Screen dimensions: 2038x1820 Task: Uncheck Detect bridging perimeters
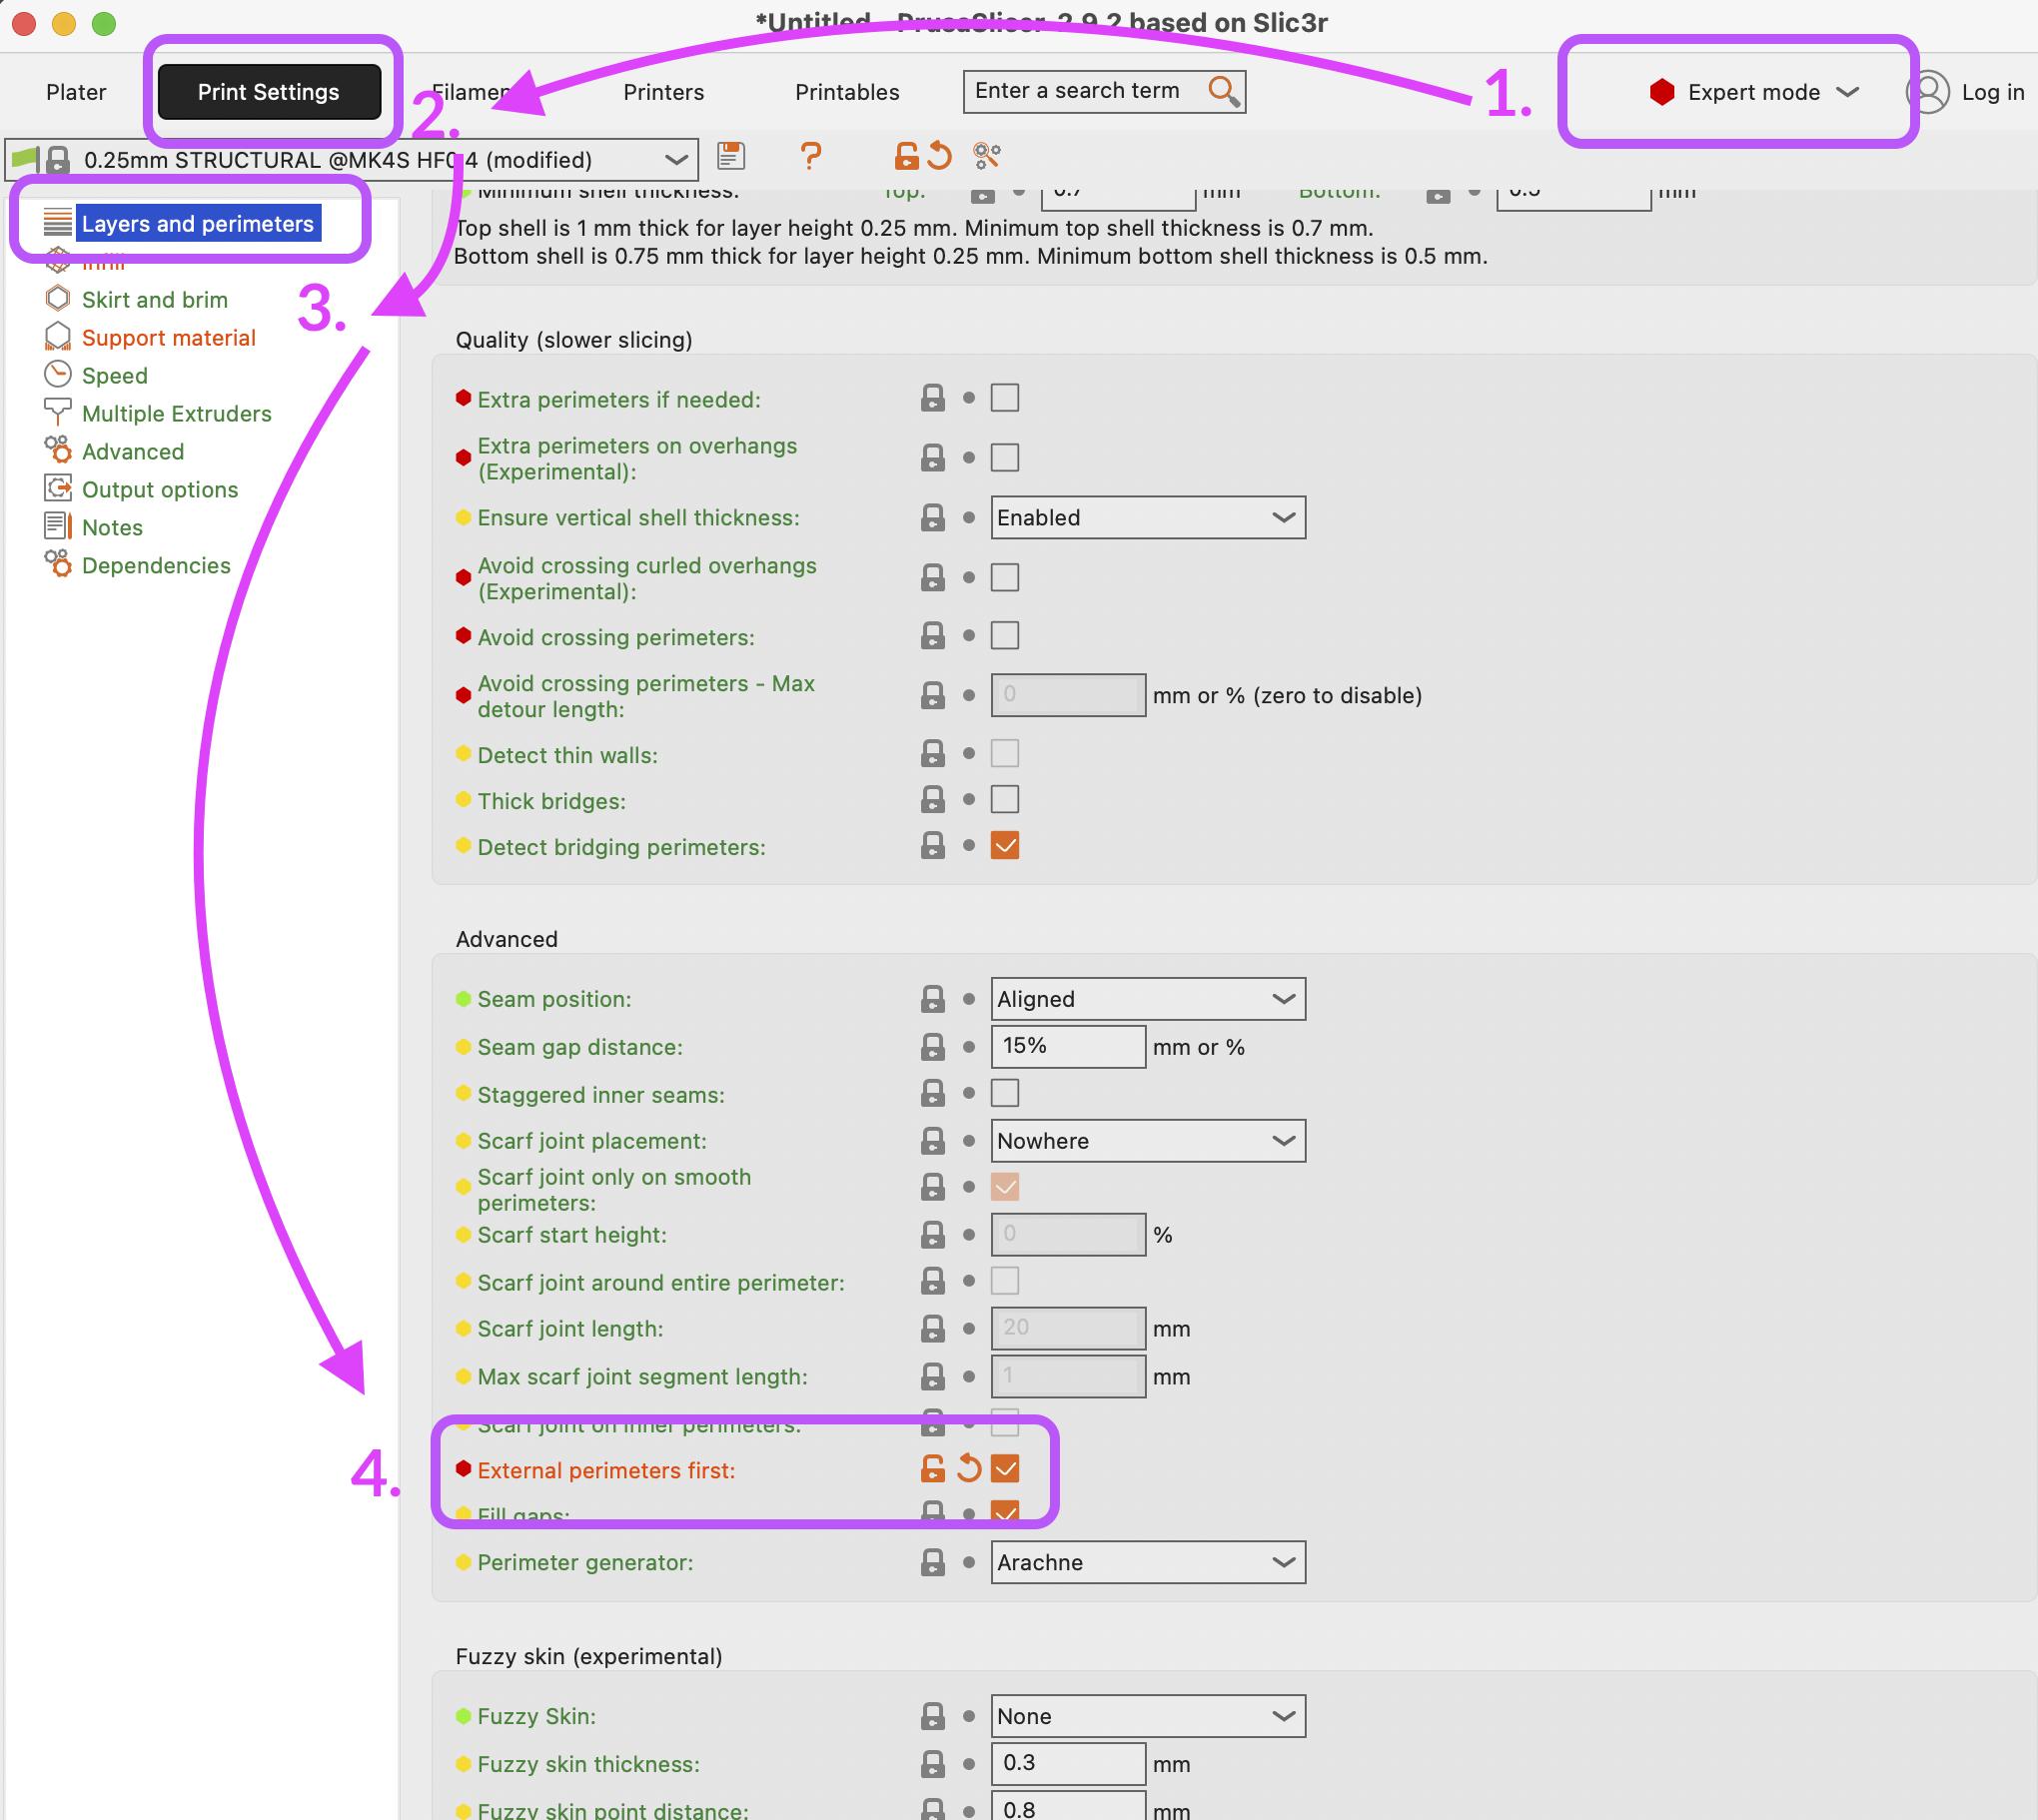pyautogui.click(x=1004, y=846)
